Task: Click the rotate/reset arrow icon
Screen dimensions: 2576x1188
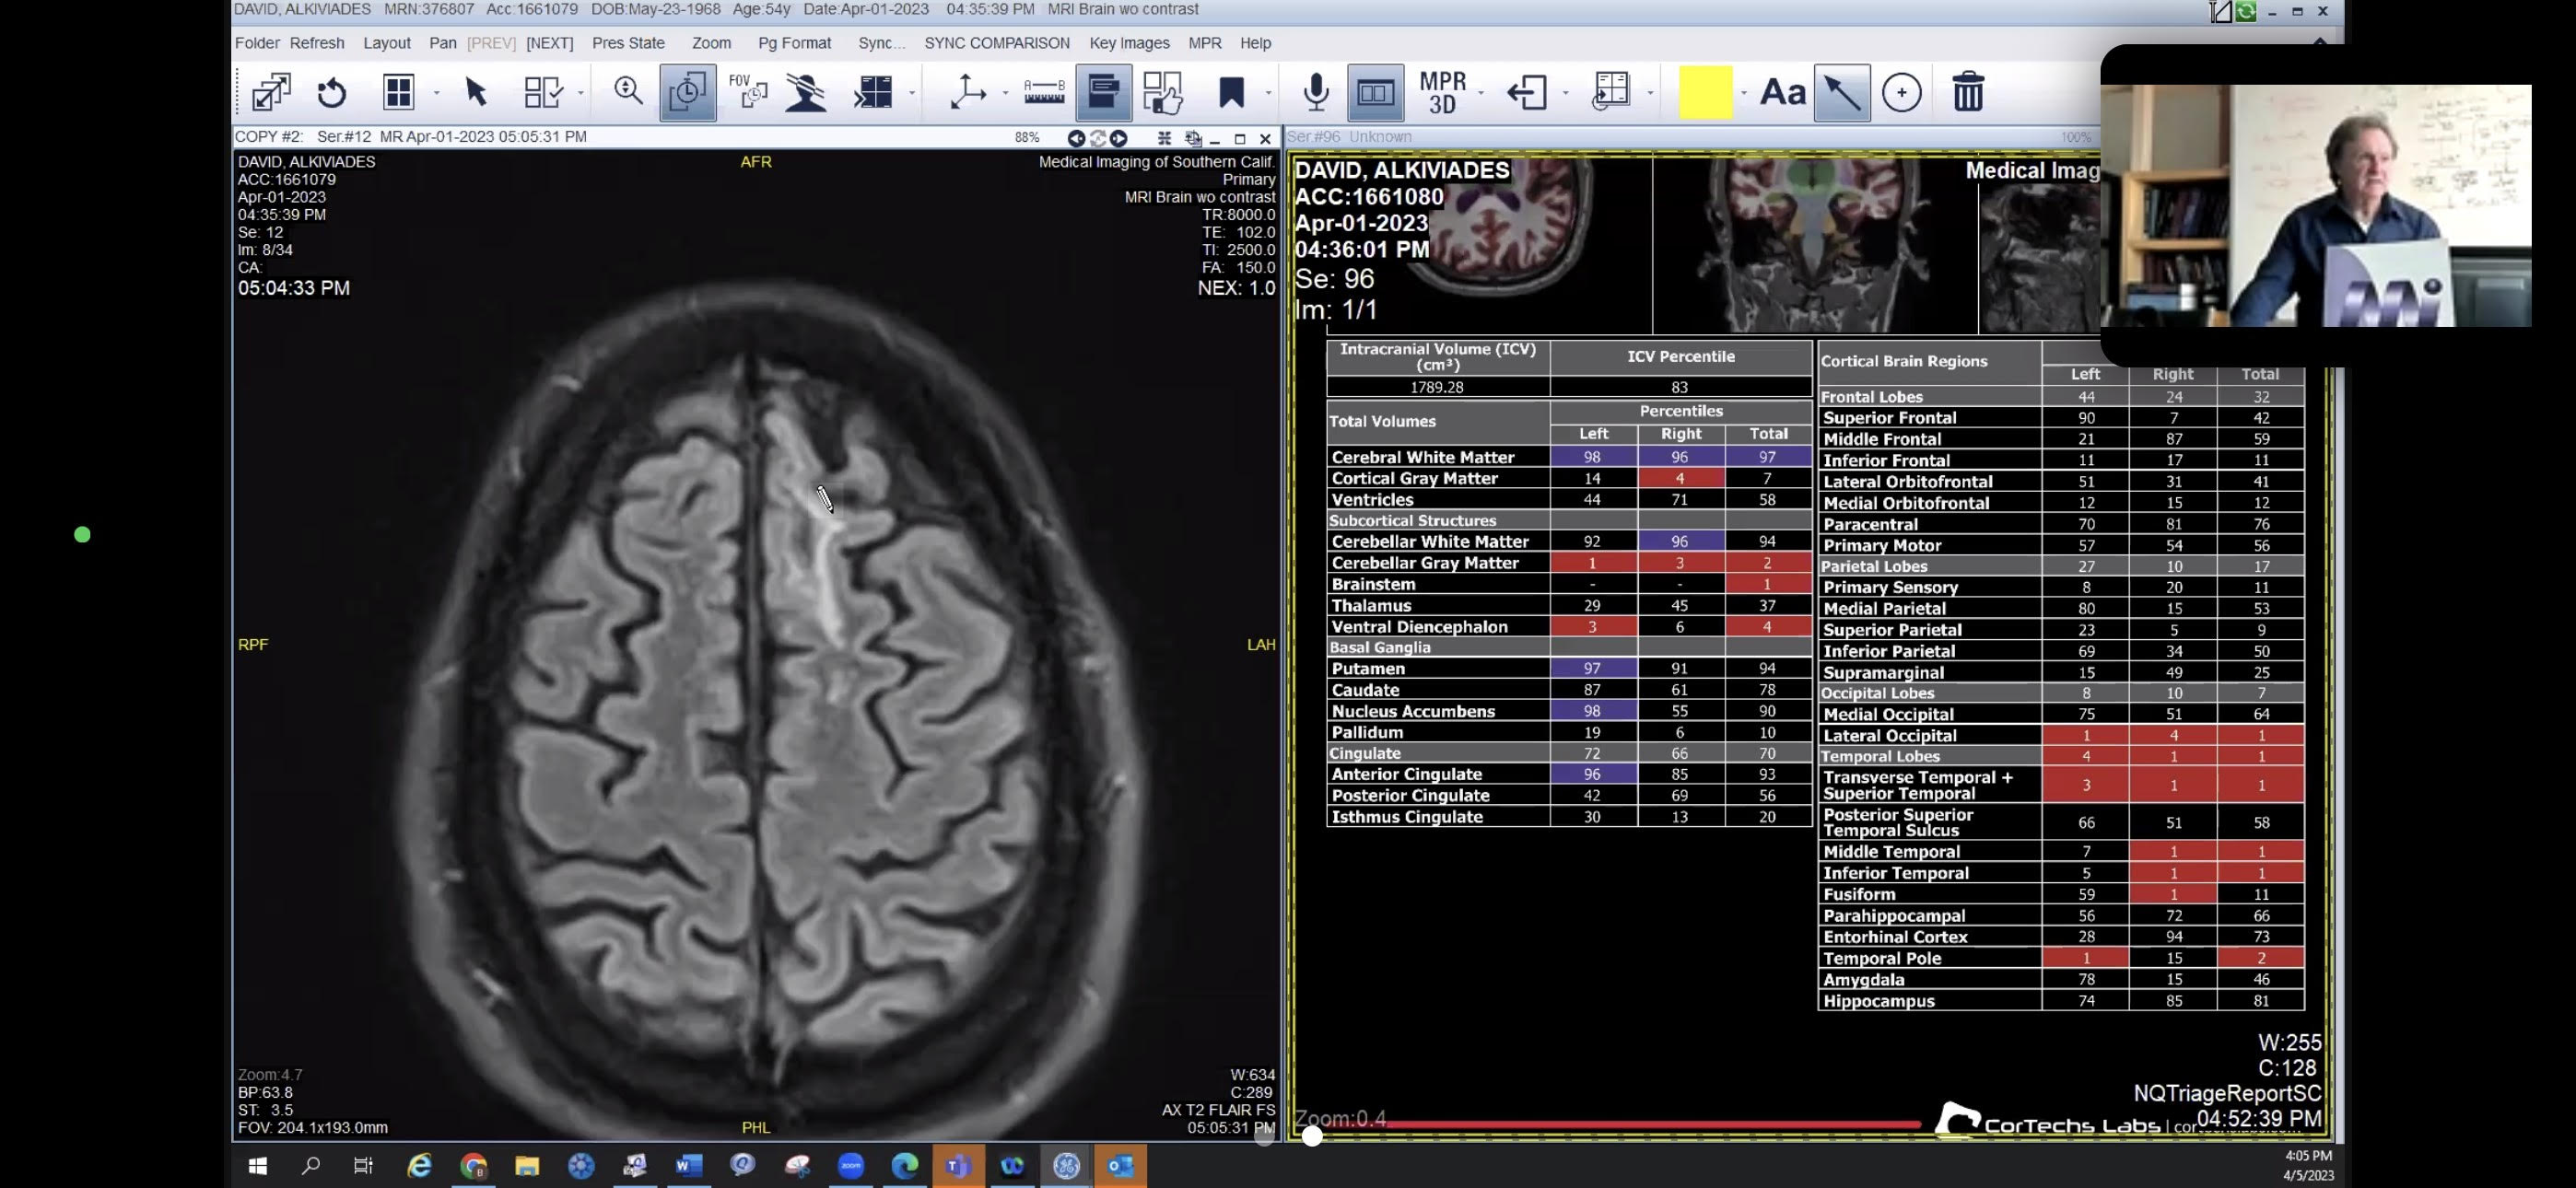Action: pyautogui.click(x=332, y=93)
